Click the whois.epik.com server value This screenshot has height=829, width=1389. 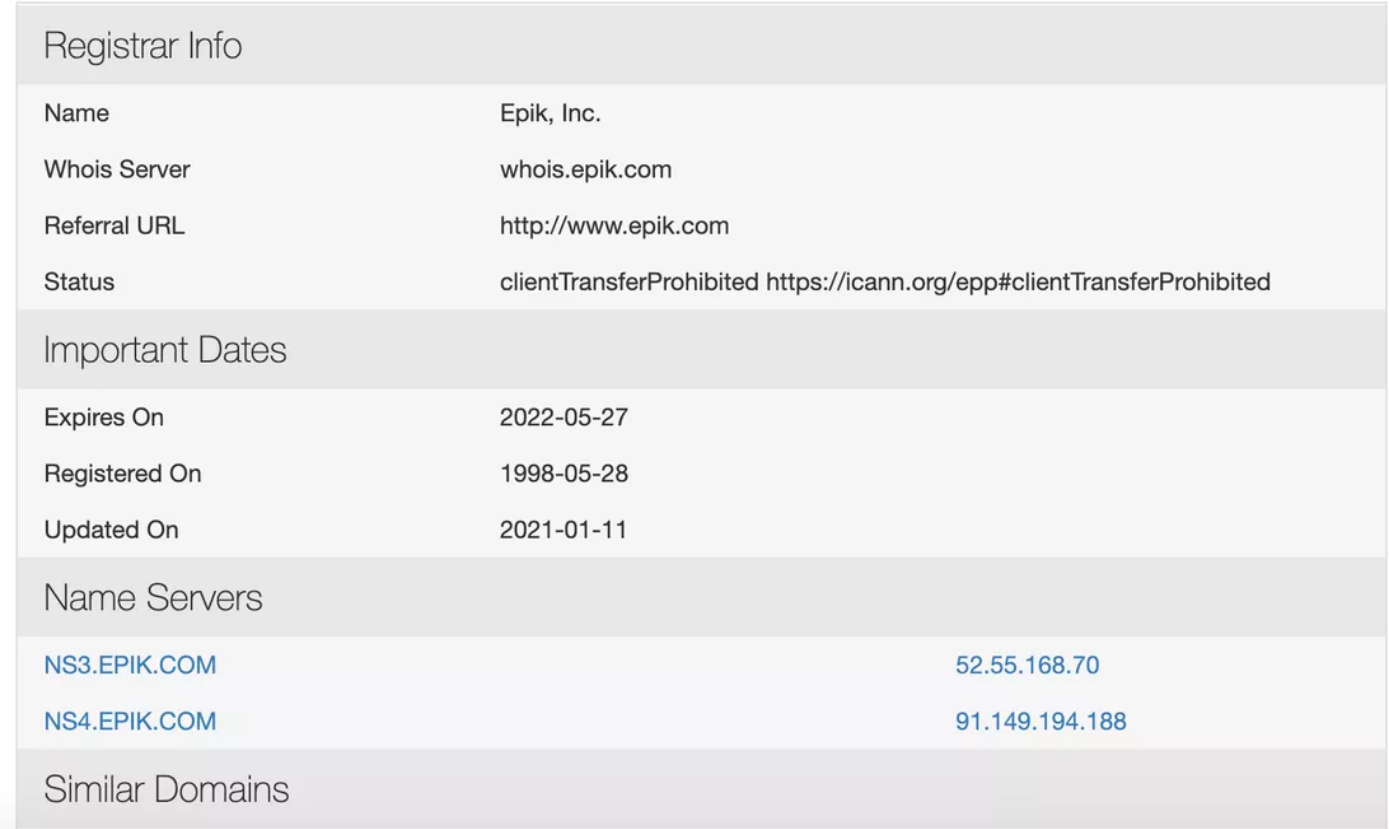tap(586, 170)
